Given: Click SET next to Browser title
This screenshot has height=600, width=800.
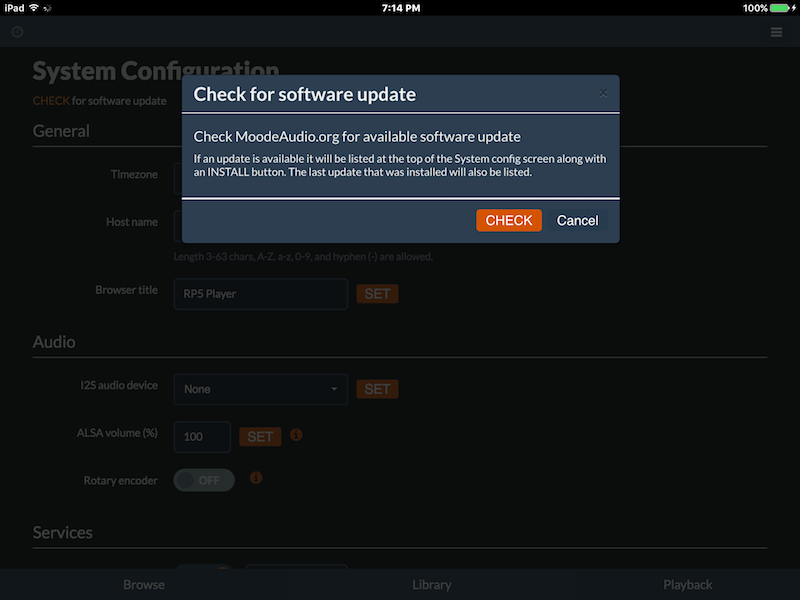Looking at the screenshot, I should point(378,294).
